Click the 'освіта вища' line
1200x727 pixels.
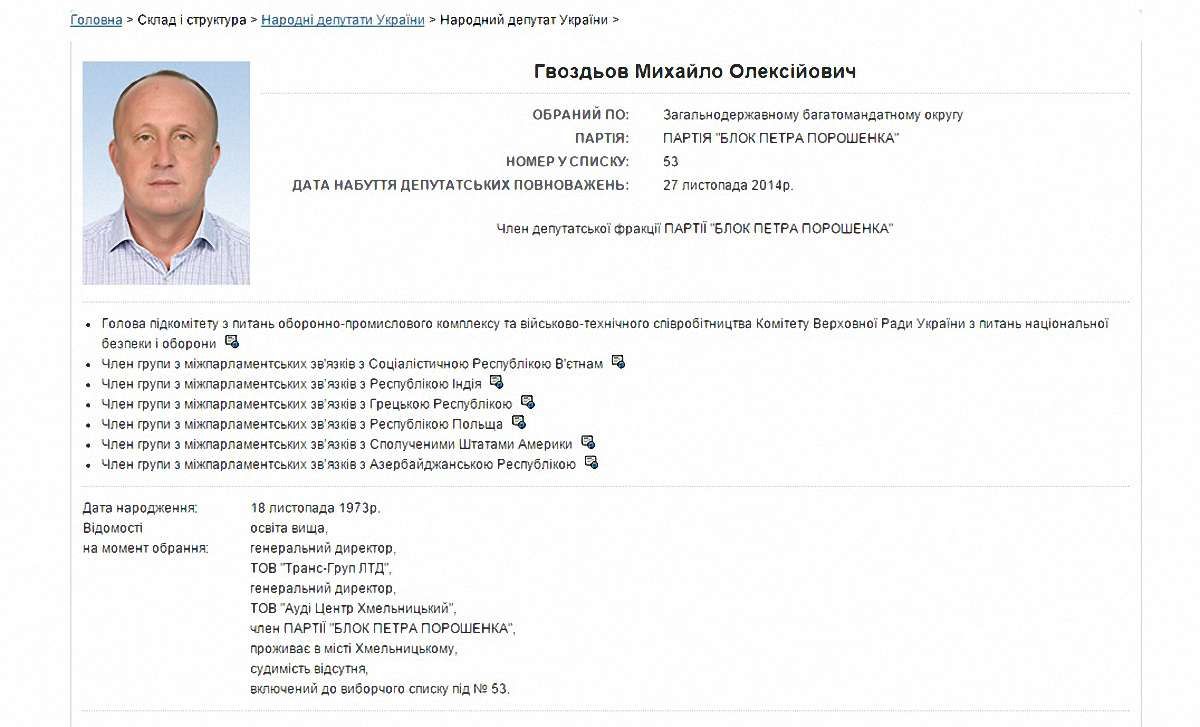[289, 528]
